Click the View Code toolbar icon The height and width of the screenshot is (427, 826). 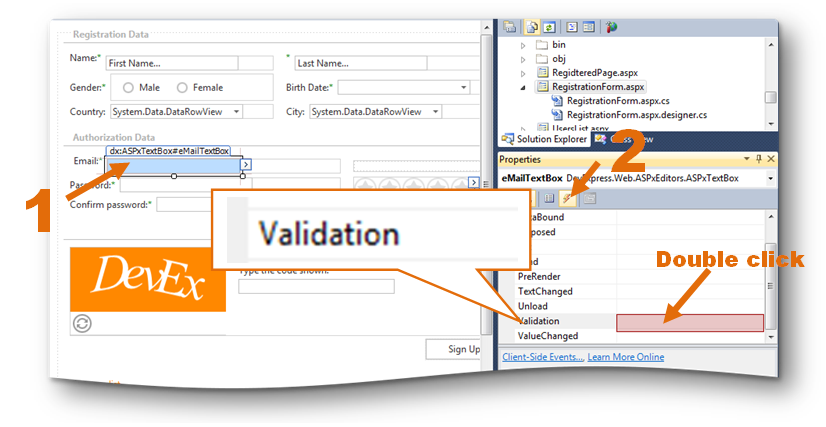(572, 27)
